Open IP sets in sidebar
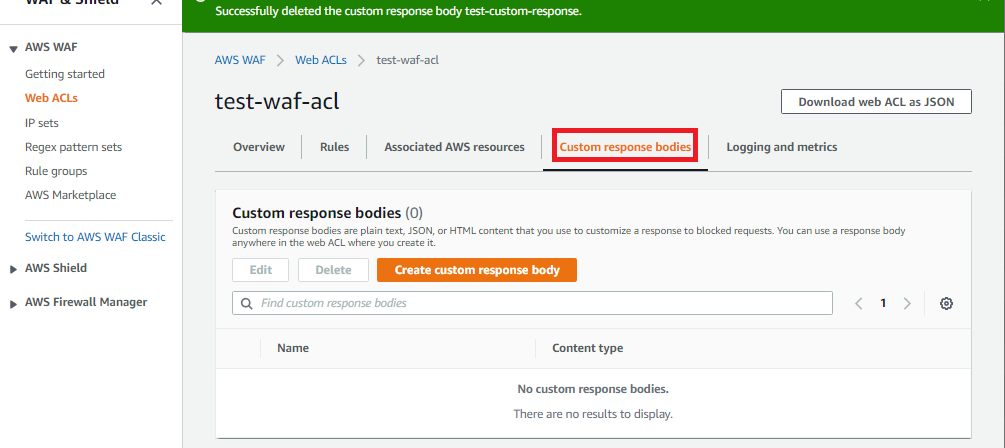The width and height of the screenshot is (1005, 448). pyautogui.click(x=42, y=122)
